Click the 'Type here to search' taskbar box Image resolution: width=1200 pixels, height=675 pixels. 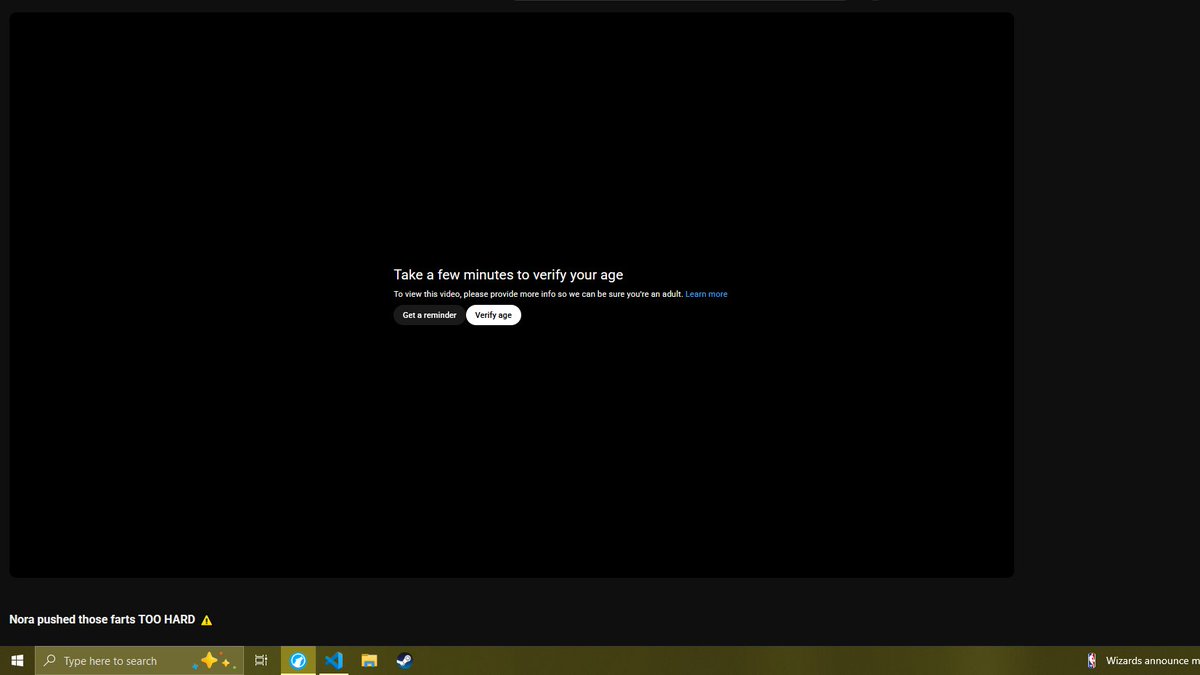(139, 661)
